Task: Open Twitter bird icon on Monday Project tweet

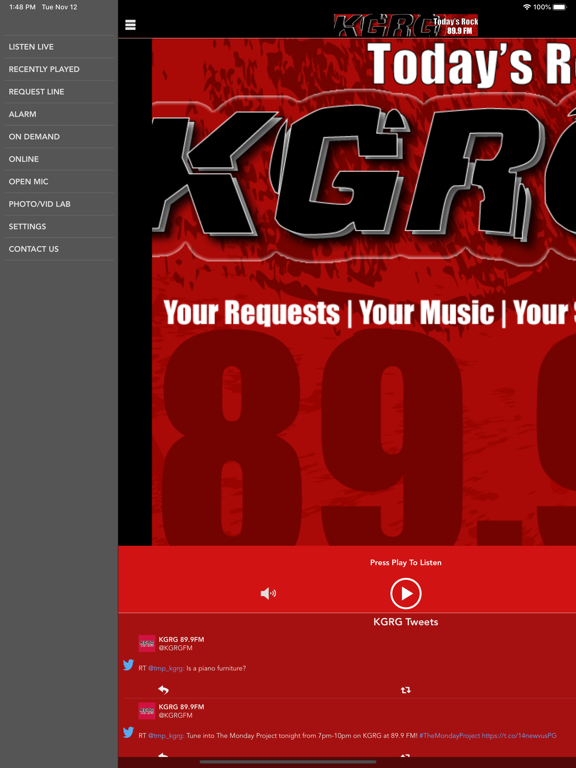Action: [128, 733]
